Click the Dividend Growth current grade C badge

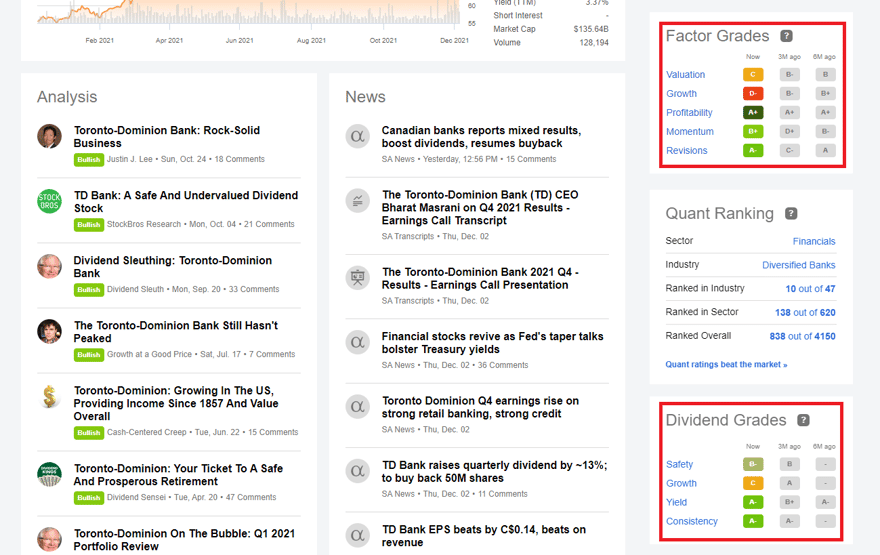[753, 483]
